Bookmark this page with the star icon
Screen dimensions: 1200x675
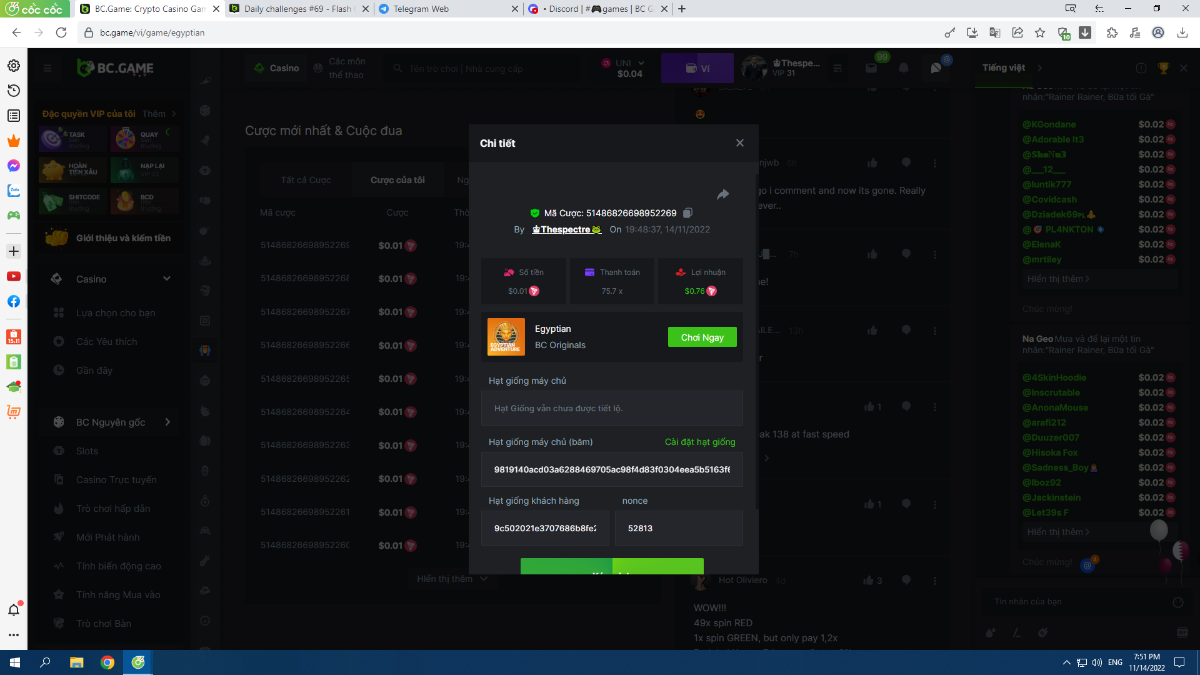1040,32
